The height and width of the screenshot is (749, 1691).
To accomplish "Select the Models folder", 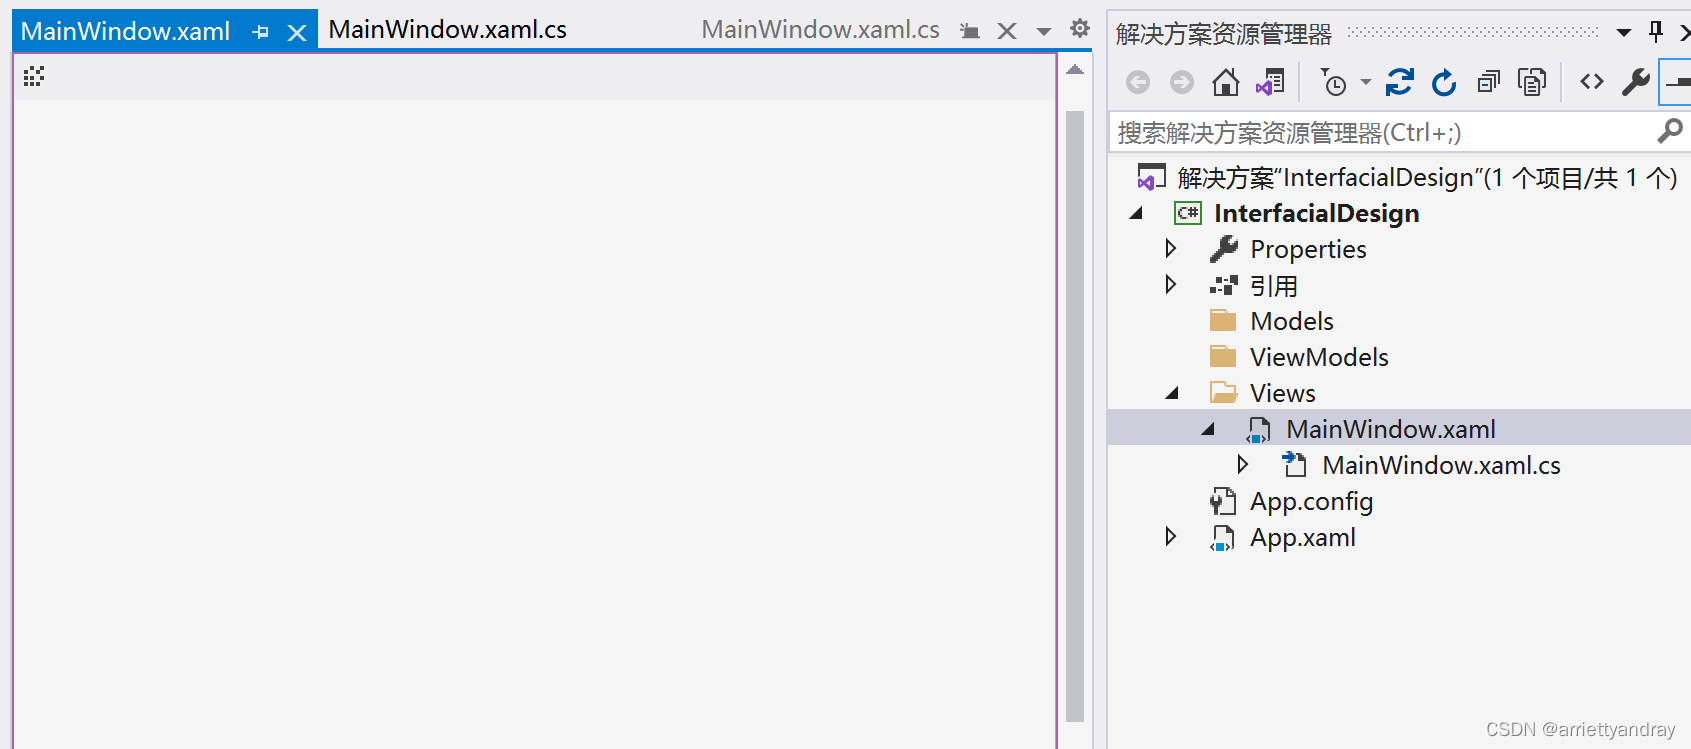I will [x=1292, y=321].
